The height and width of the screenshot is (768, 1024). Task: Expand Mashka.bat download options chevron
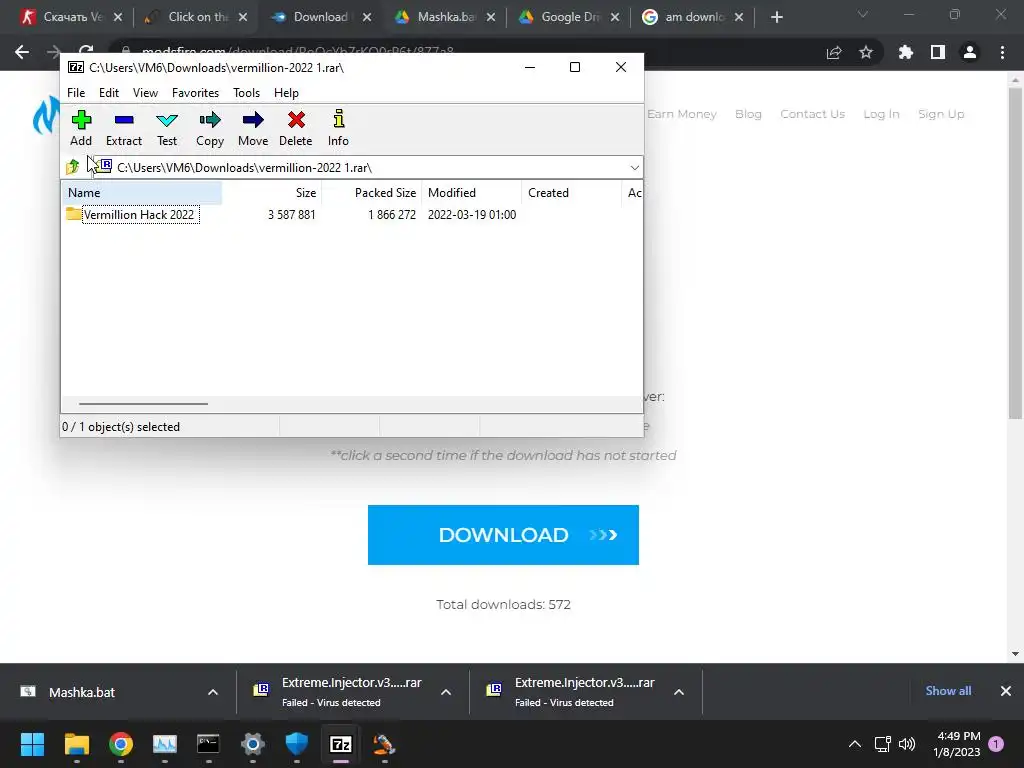tap(213, 692)
